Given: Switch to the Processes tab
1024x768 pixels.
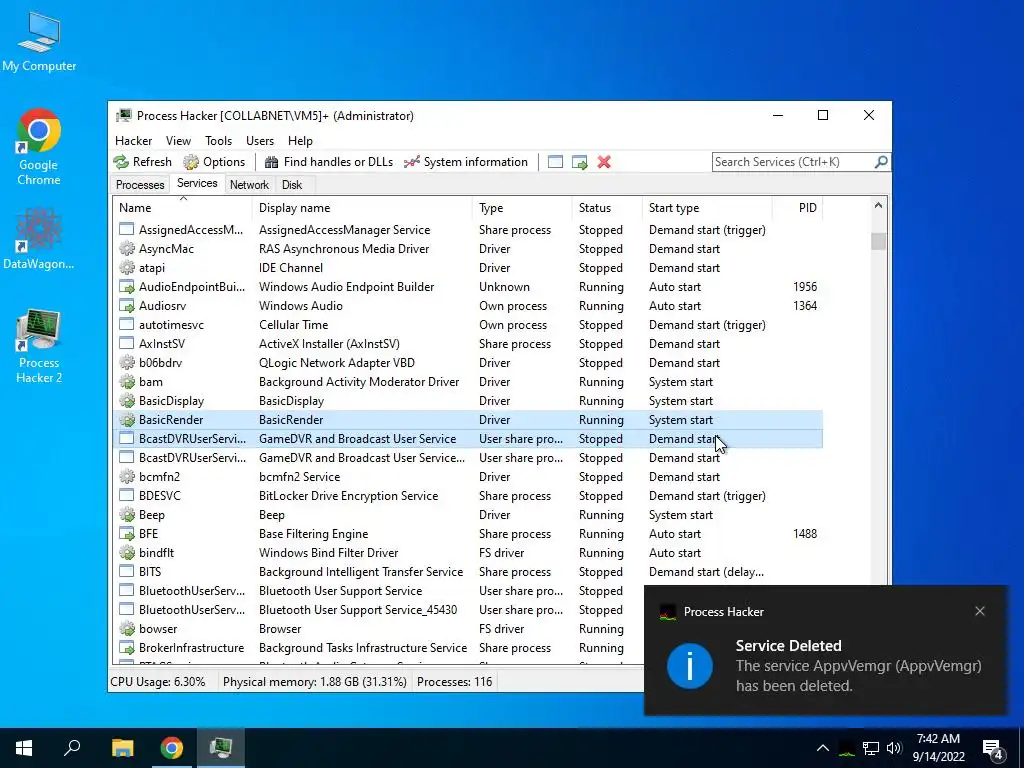Looking at the screenshot, I should click(140, 185).
